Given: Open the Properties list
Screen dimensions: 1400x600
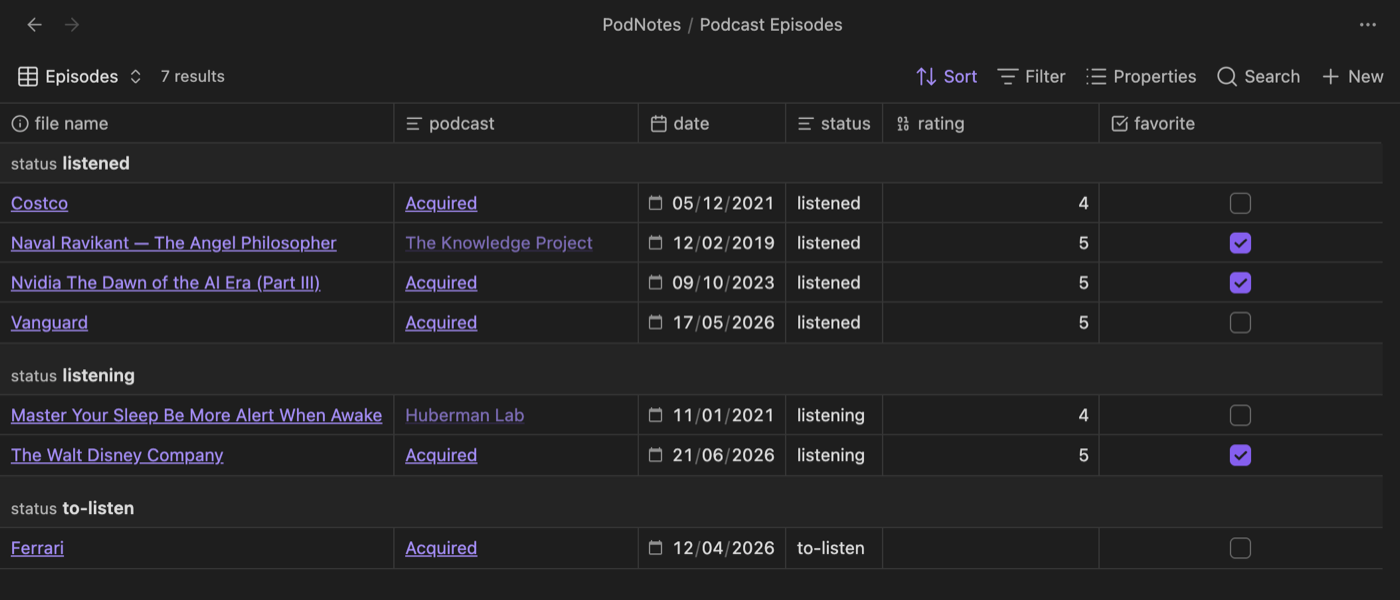Looking at the screenshot, I should pos(1141,76).
